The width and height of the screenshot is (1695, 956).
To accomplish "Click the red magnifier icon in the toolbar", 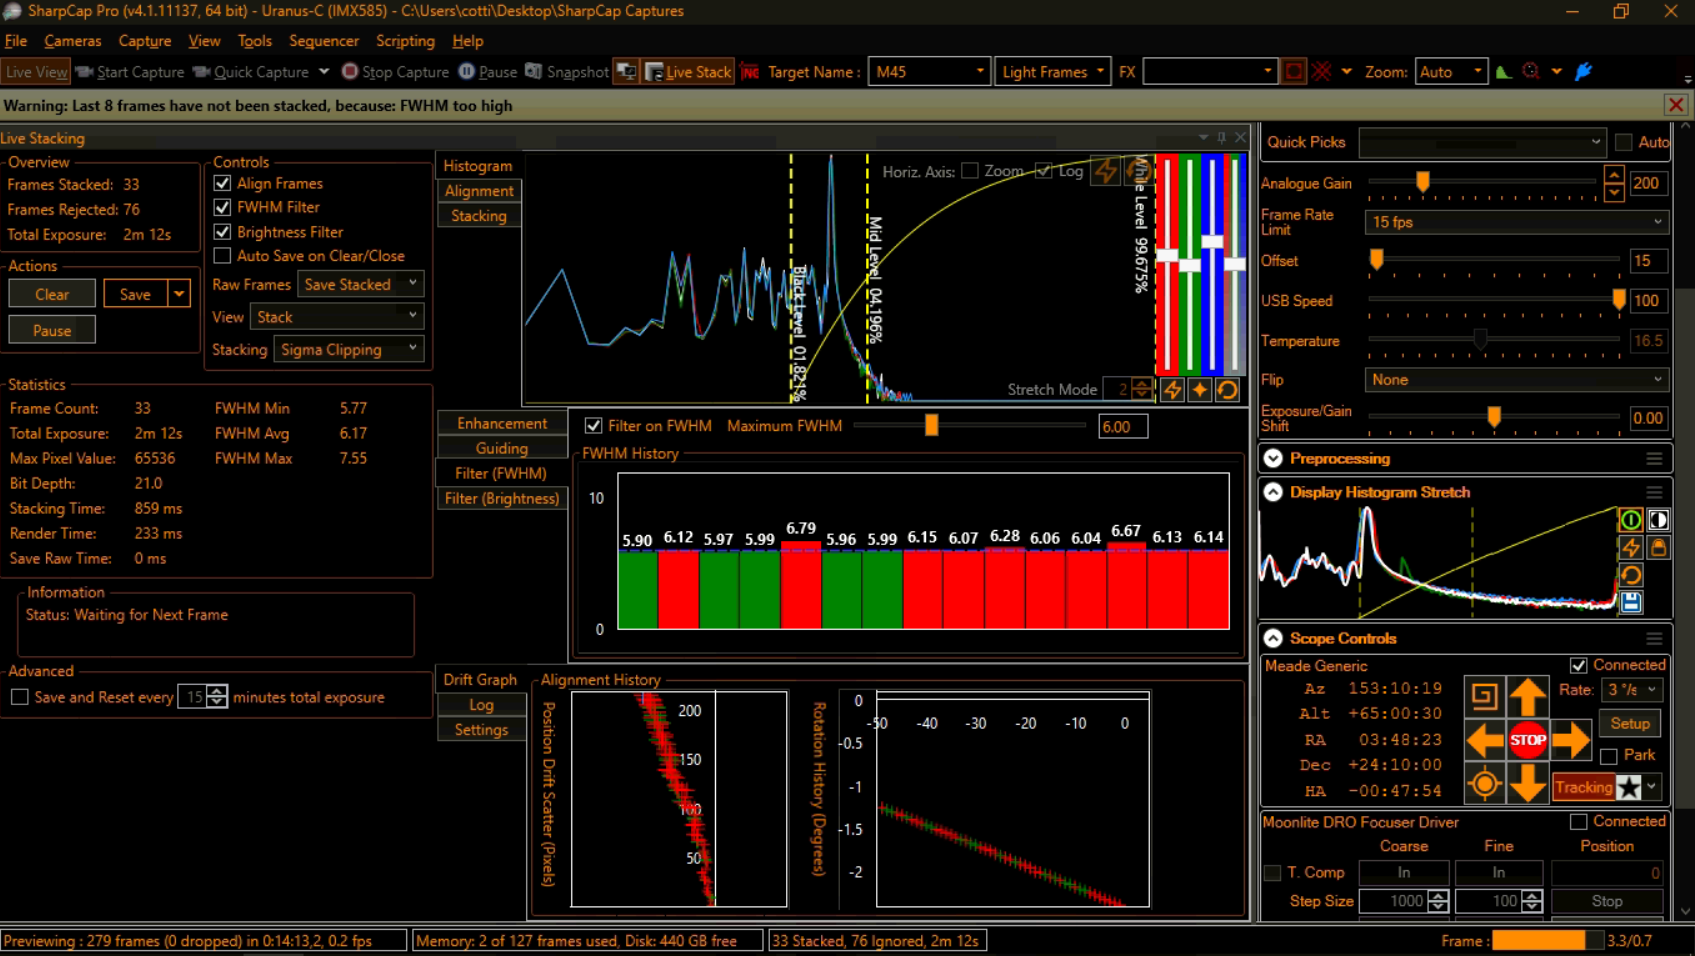I will click(1531, 72).
